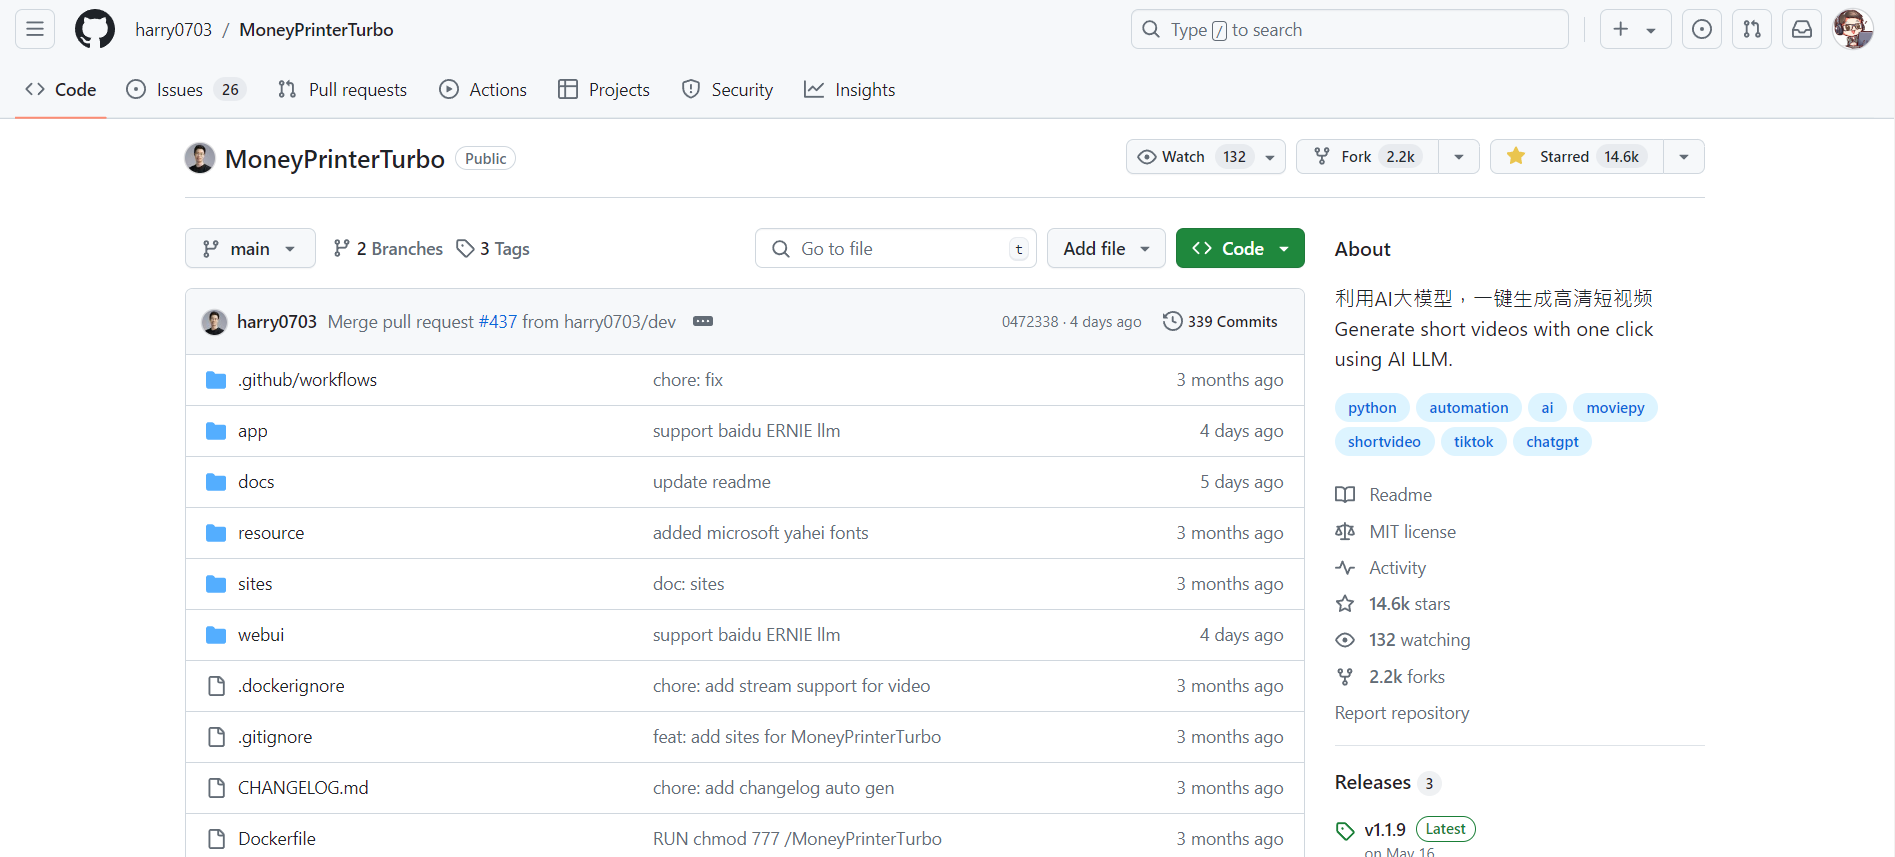1895x857 pixels.
Task: Open the issues shortcut icon in header
Action: tap(1702, 29)
